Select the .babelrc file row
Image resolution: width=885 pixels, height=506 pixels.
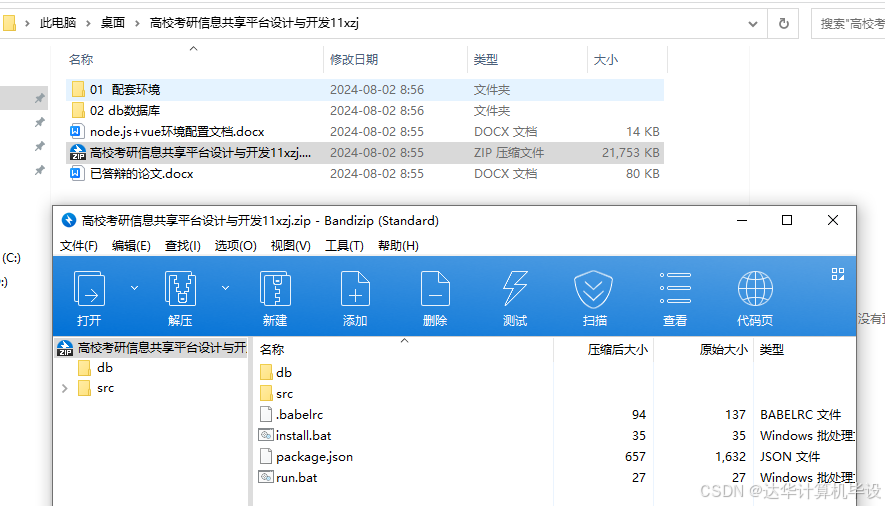click(556, 415)
